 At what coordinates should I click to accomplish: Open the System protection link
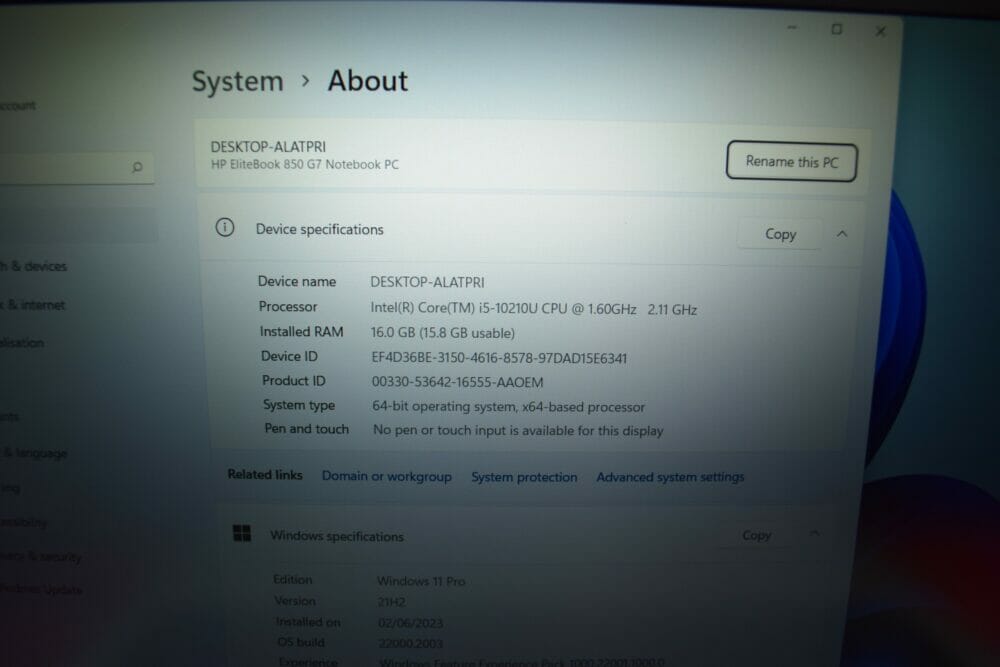tap(524, 477)
